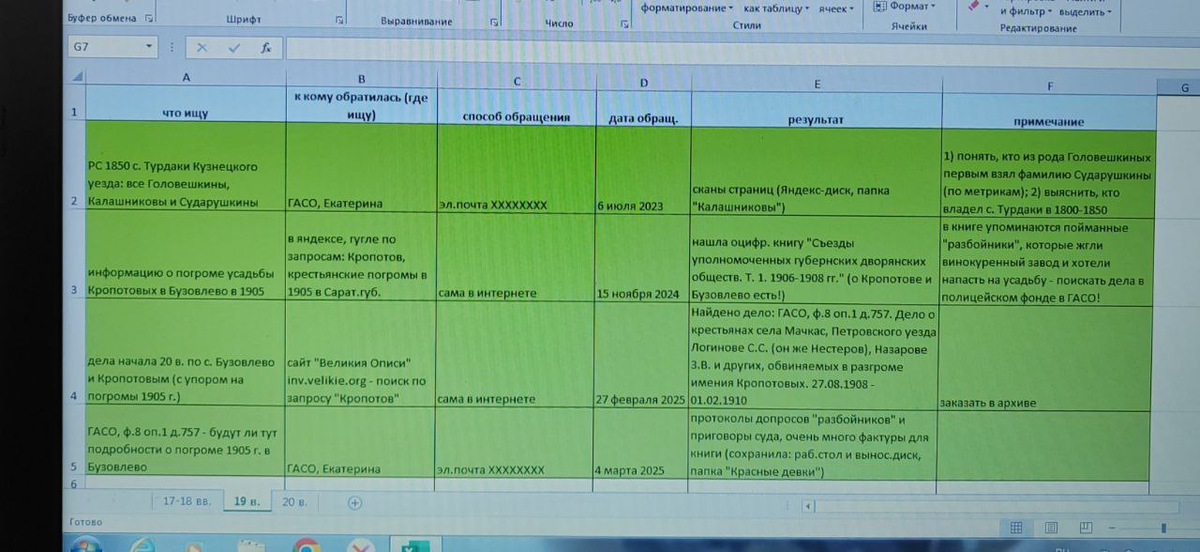The image size is (1200, 552).
Task: Select row 5 header
Action: pyautogui.click(x=74, y=444)
